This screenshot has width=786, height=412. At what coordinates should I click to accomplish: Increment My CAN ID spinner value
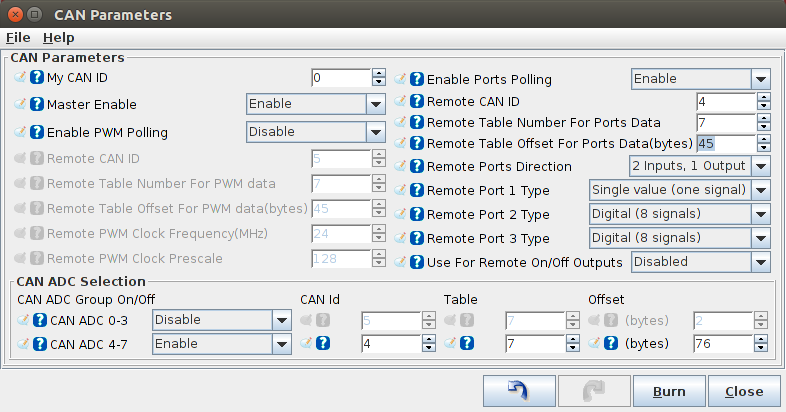[x=379, y=73]
